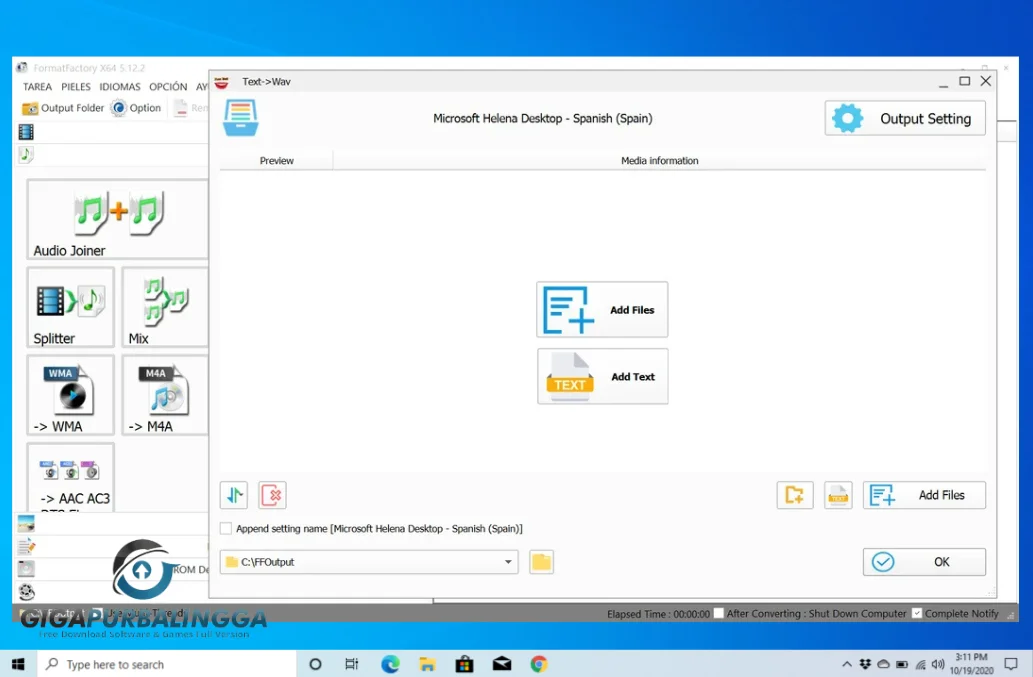Open PIELES menu in FormatFactory
This screenshot has height=677, width=1033.
[76, 87]
